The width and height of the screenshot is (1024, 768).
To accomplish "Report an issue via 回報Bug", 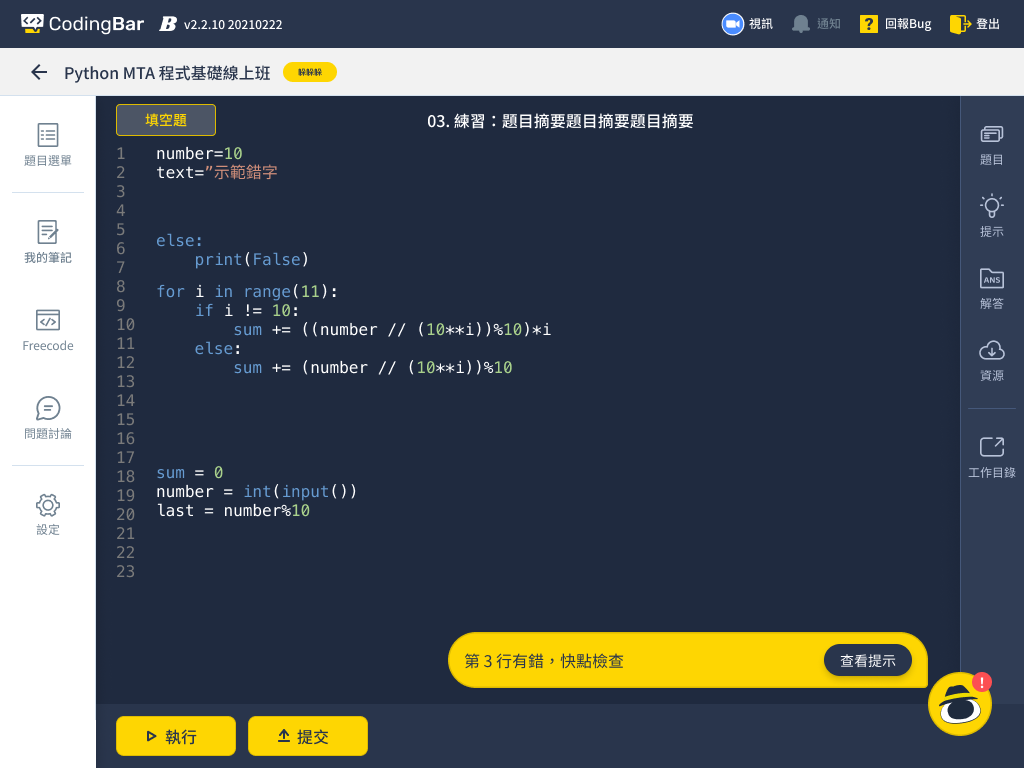I will [895, 24].
